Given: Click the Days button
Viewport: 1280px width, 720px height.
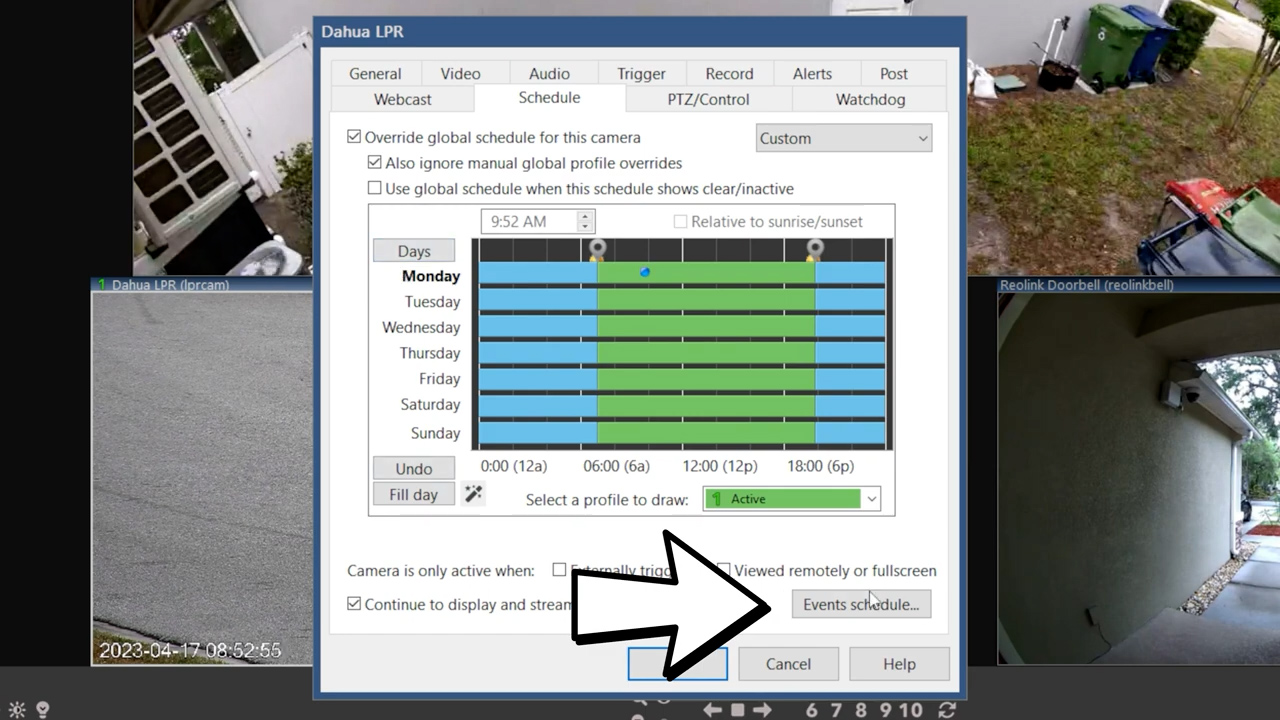Looking at the screenshot, I should click(x=414, y=251).
